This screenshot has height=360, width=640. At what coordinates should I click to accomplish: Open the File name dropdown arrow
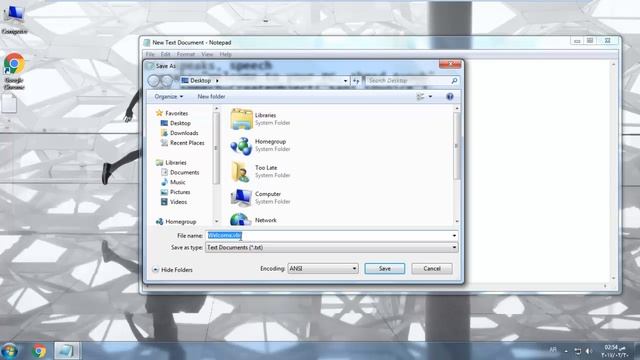pos(454,236)
